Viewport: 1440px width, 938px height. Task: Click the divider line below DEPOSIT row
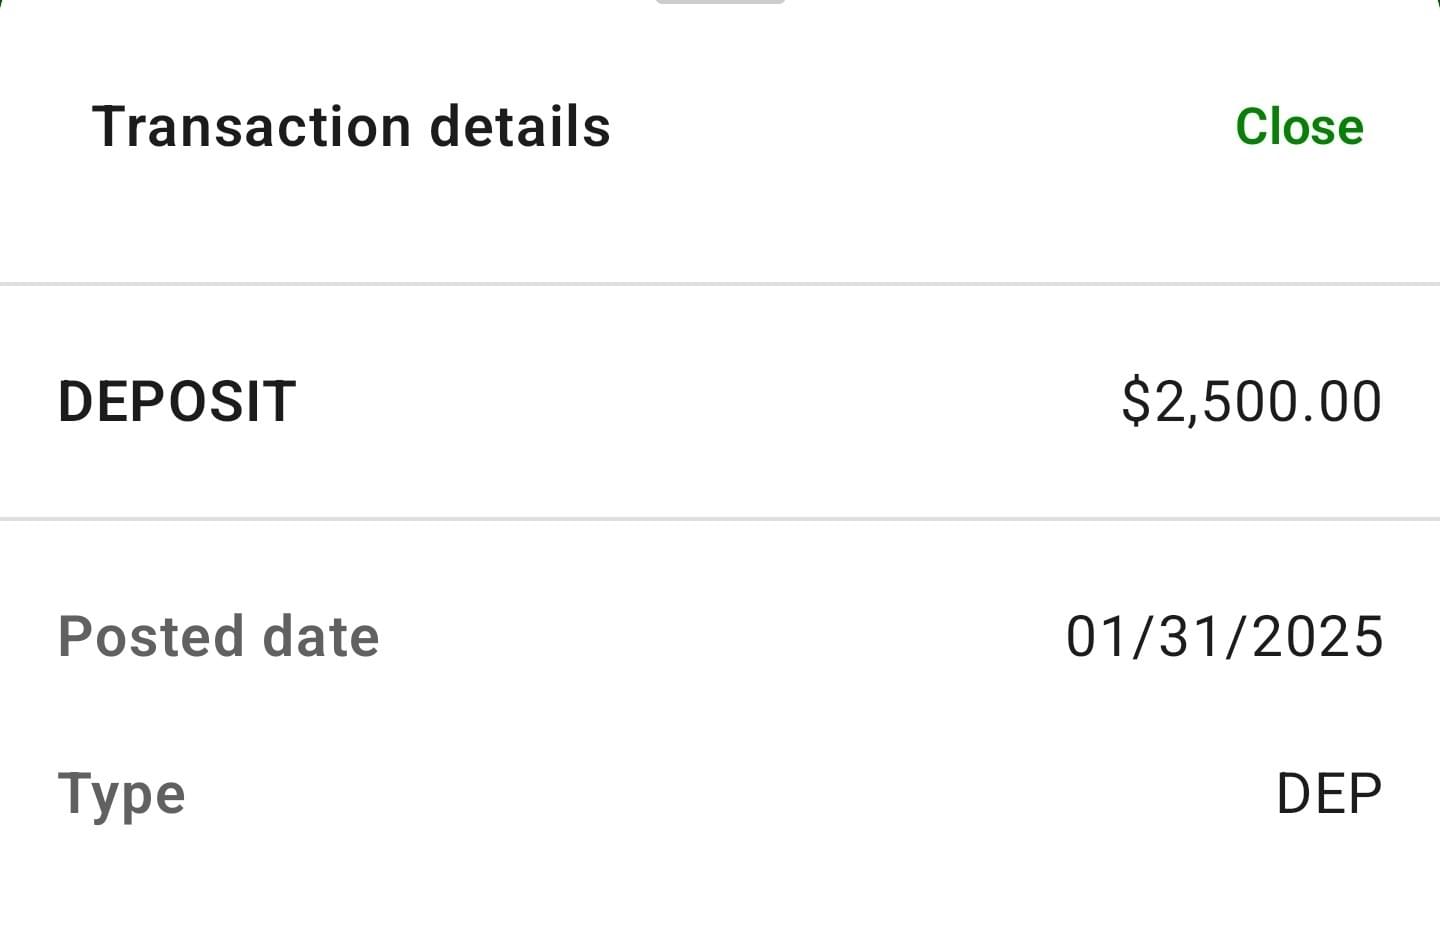pos(720,519)
